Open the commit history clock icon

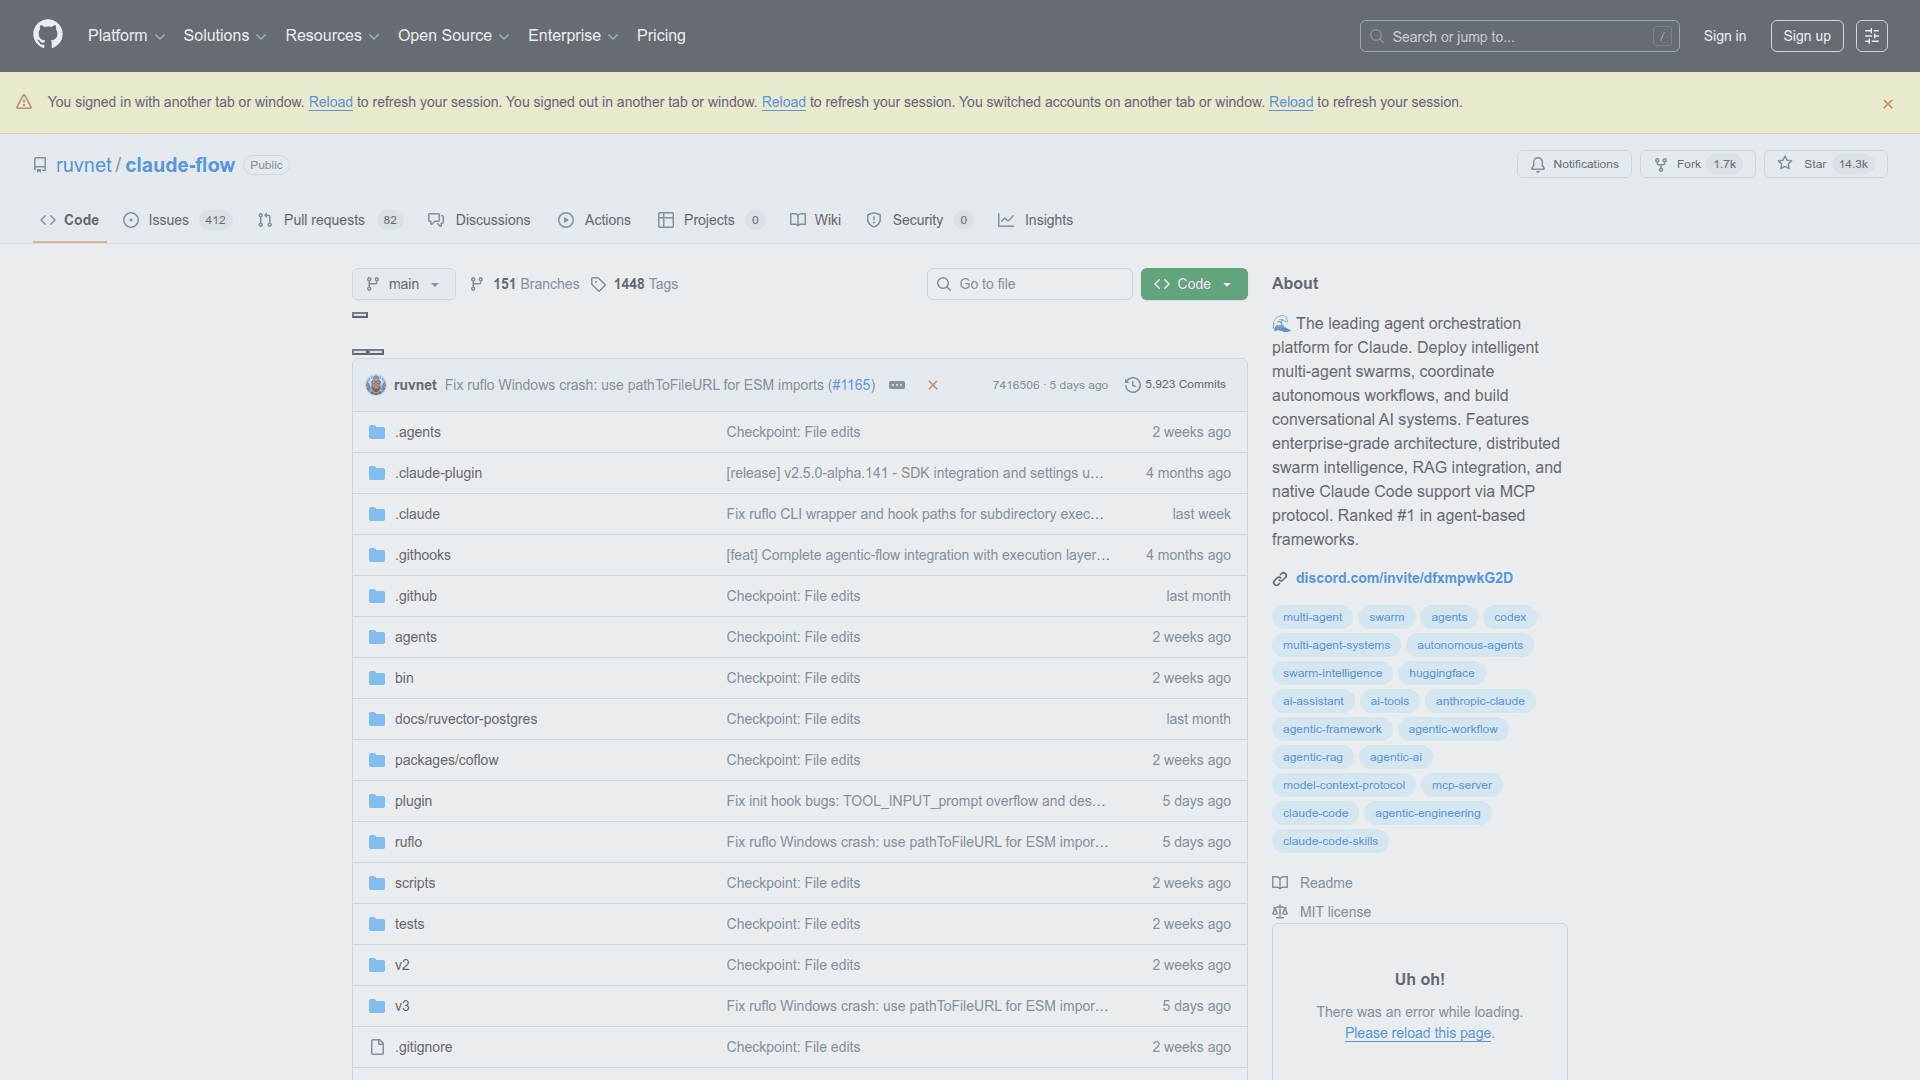1132,385
